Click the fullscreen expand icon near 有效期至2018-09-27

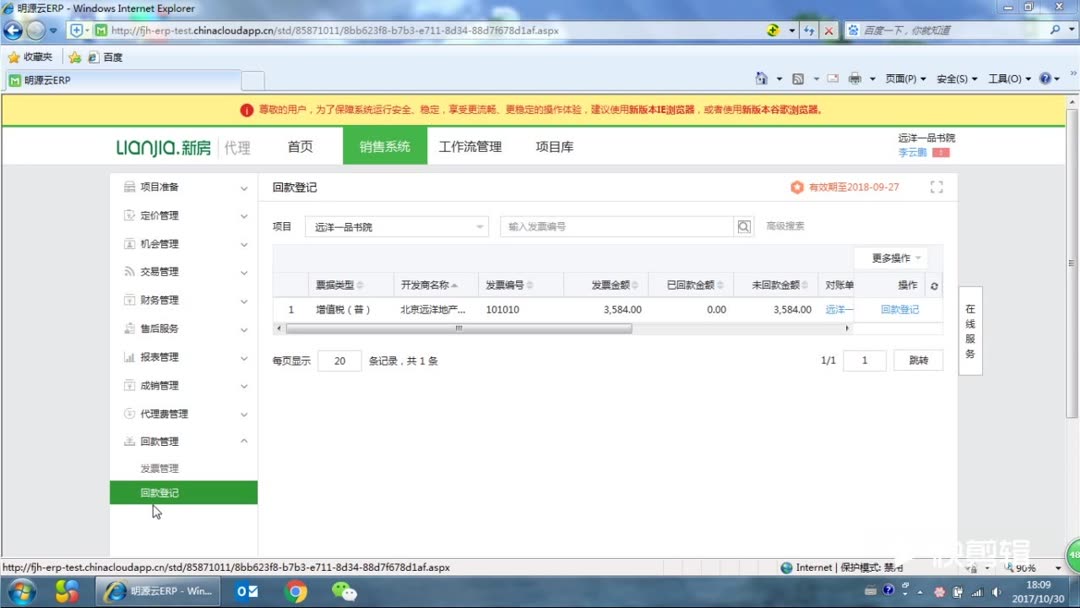point(936,186)
